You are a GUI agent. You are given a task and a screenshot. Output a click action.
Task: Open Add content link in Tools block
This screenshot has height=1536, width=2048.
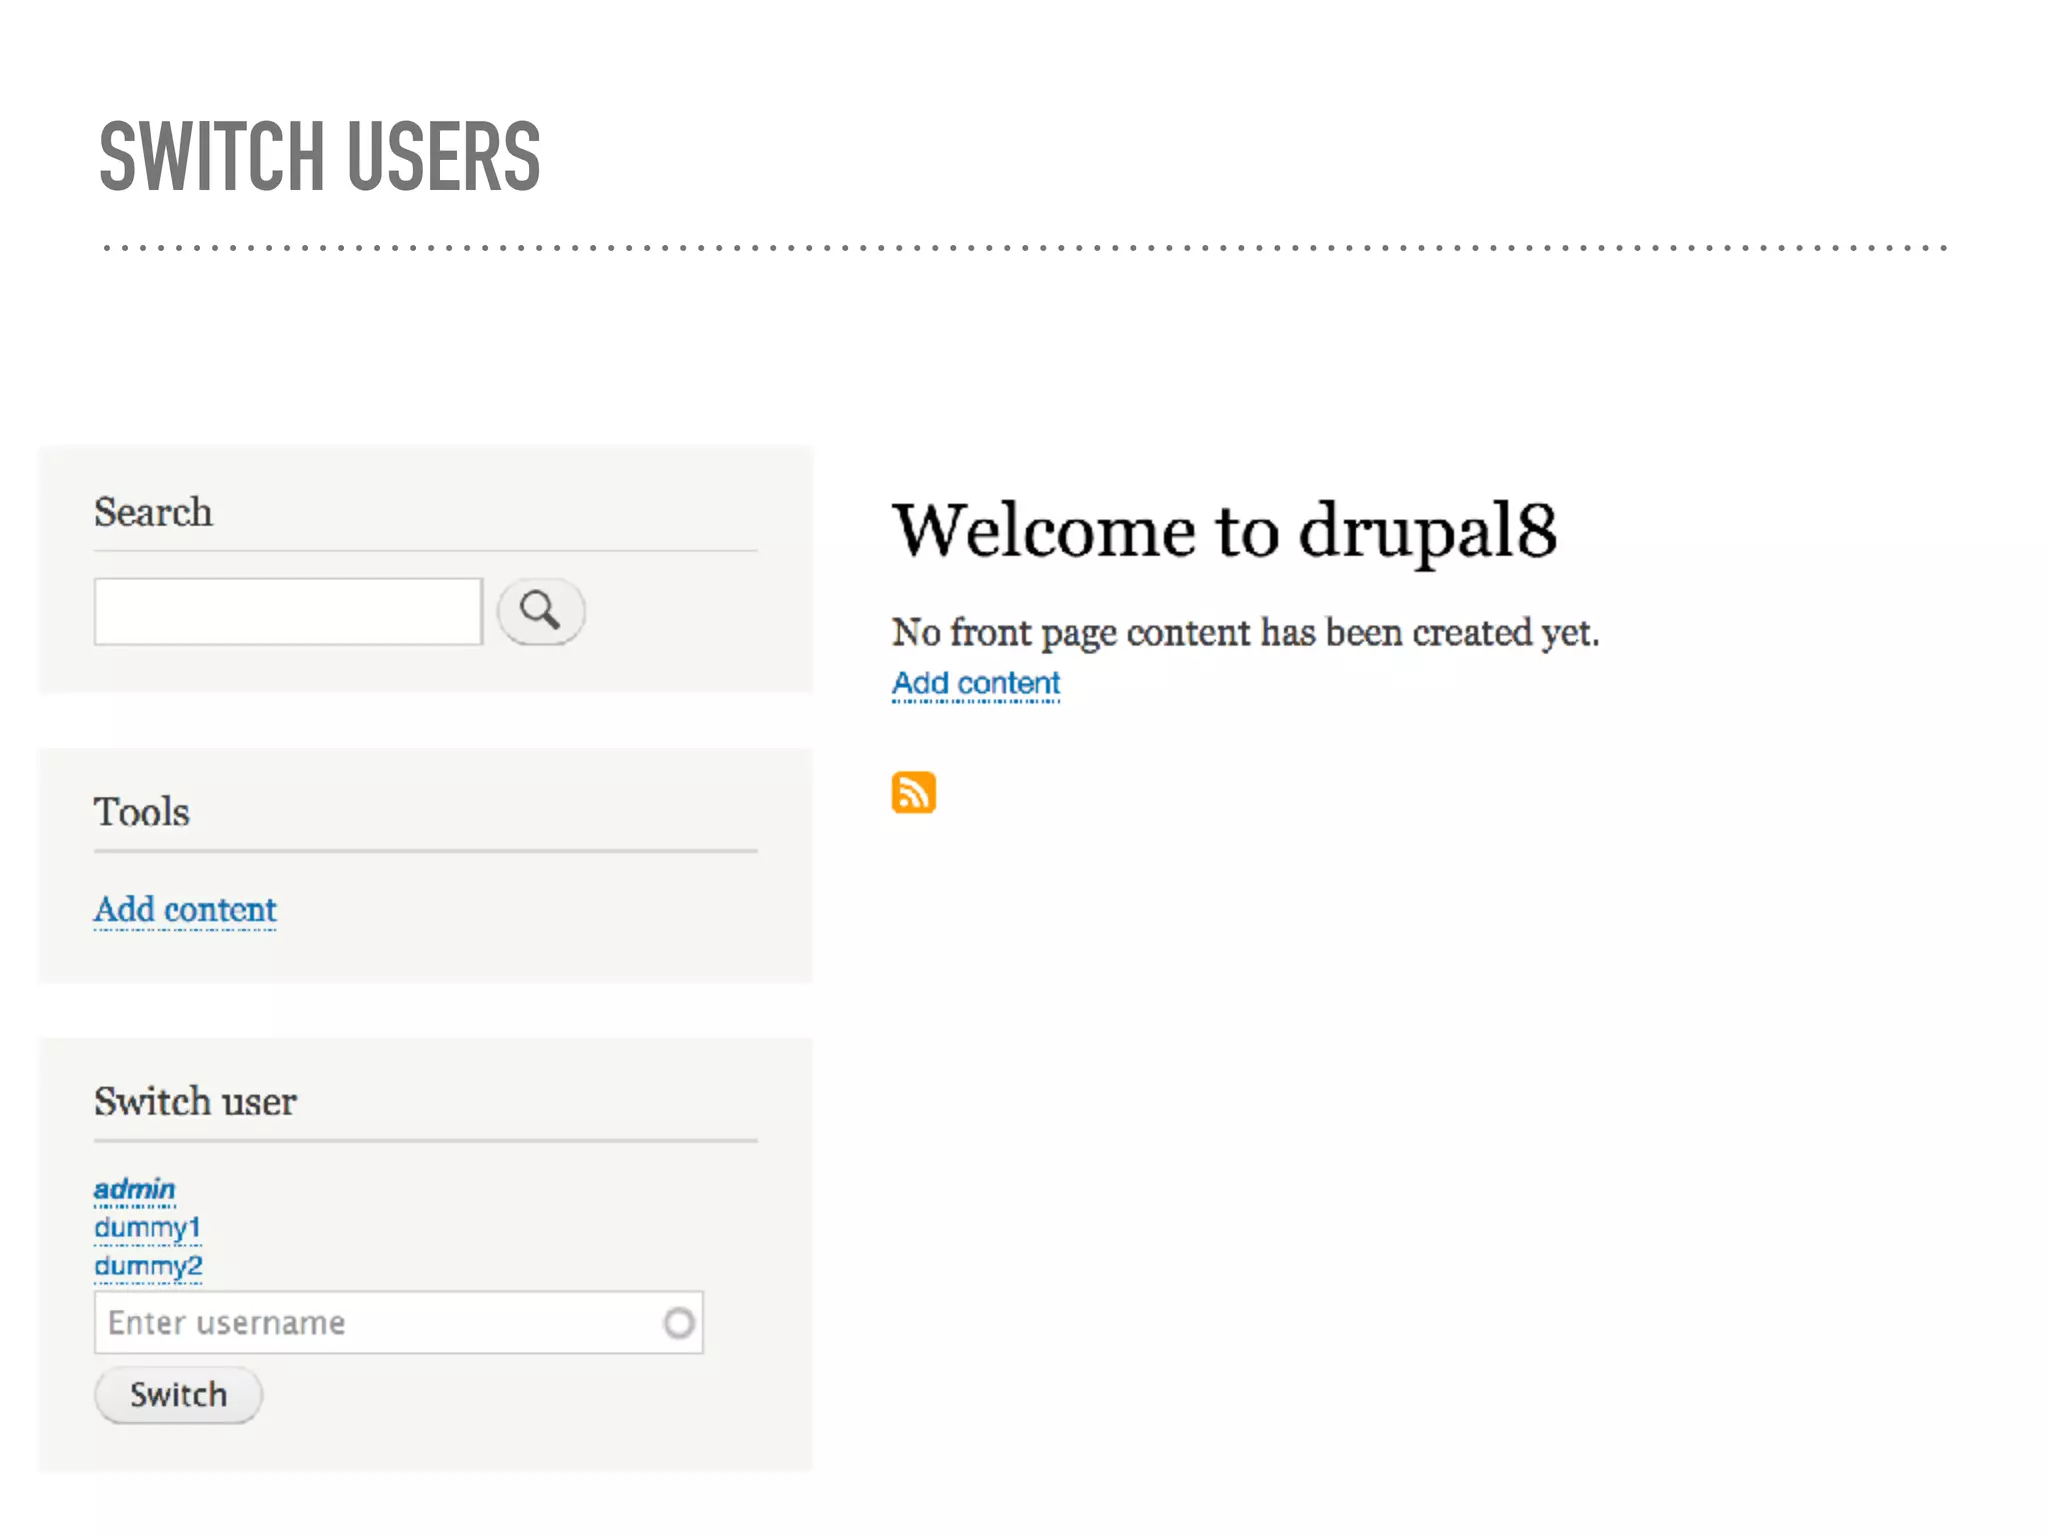click(185, 910)
